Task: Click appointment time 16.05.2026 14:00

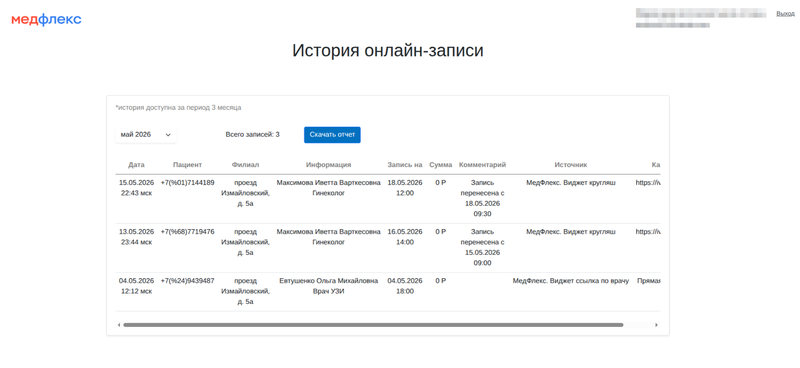Action: 405,237
